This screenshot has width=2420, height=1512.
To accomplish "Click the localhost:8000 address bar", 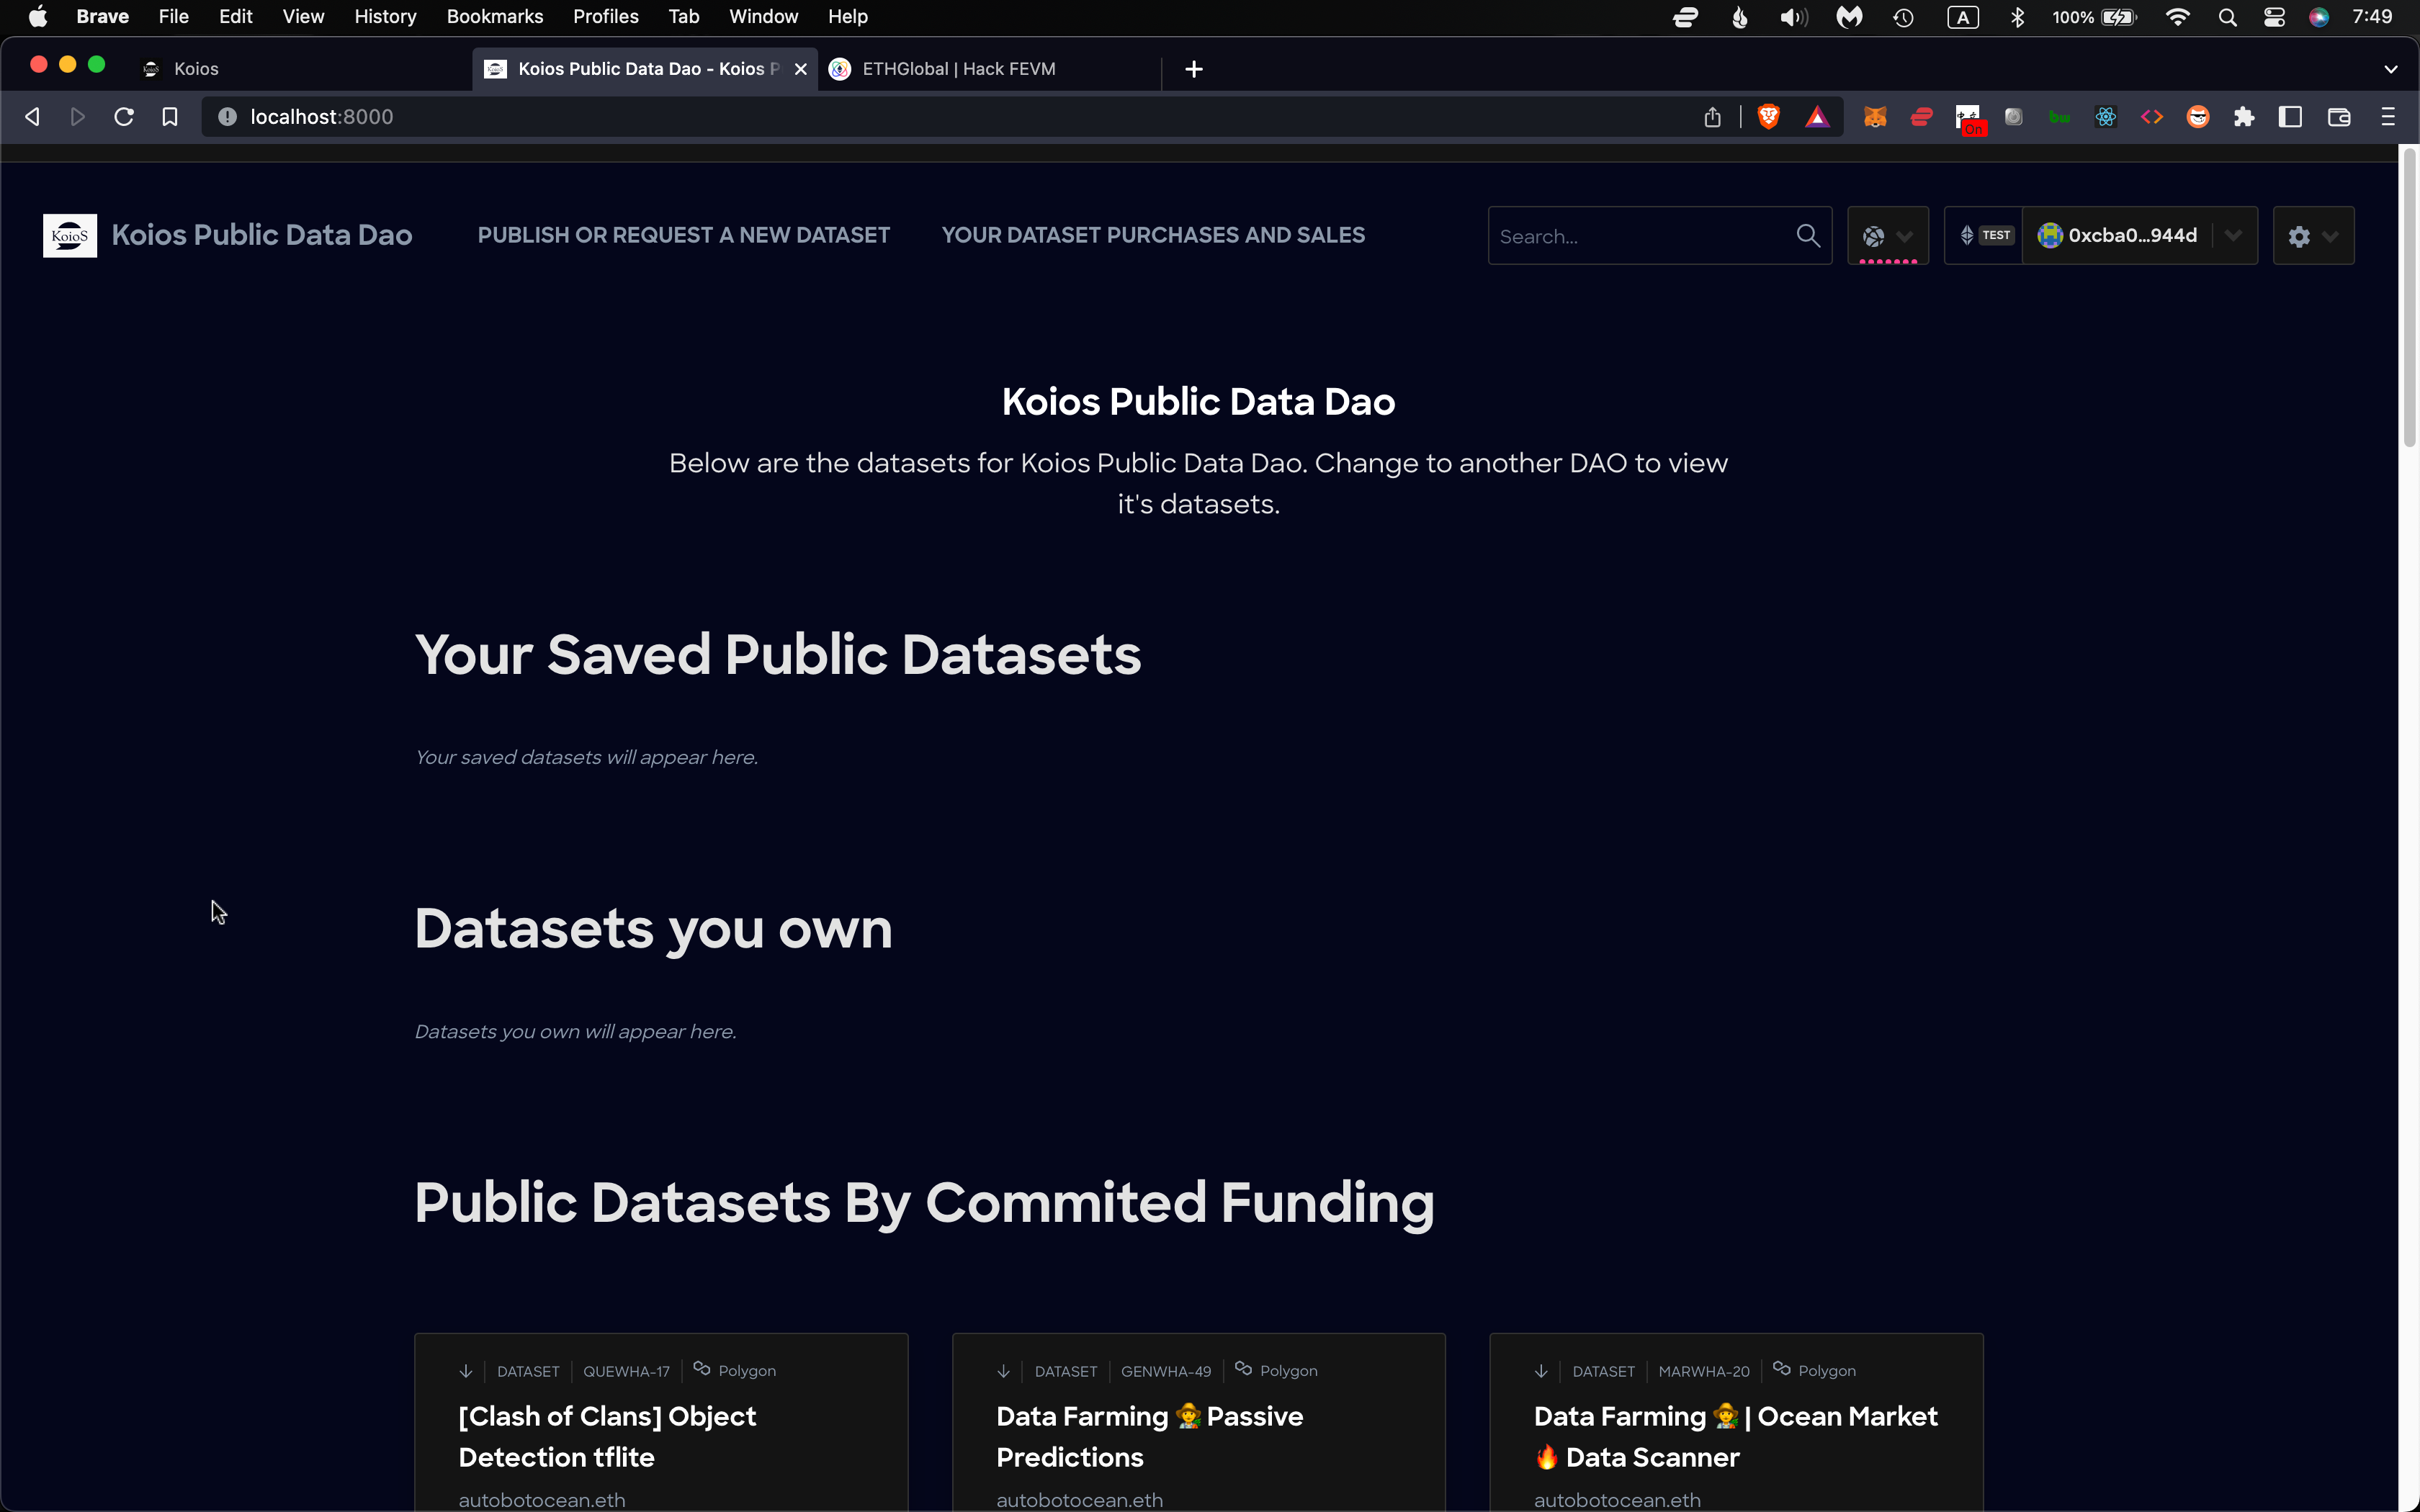I will point(950,117).
